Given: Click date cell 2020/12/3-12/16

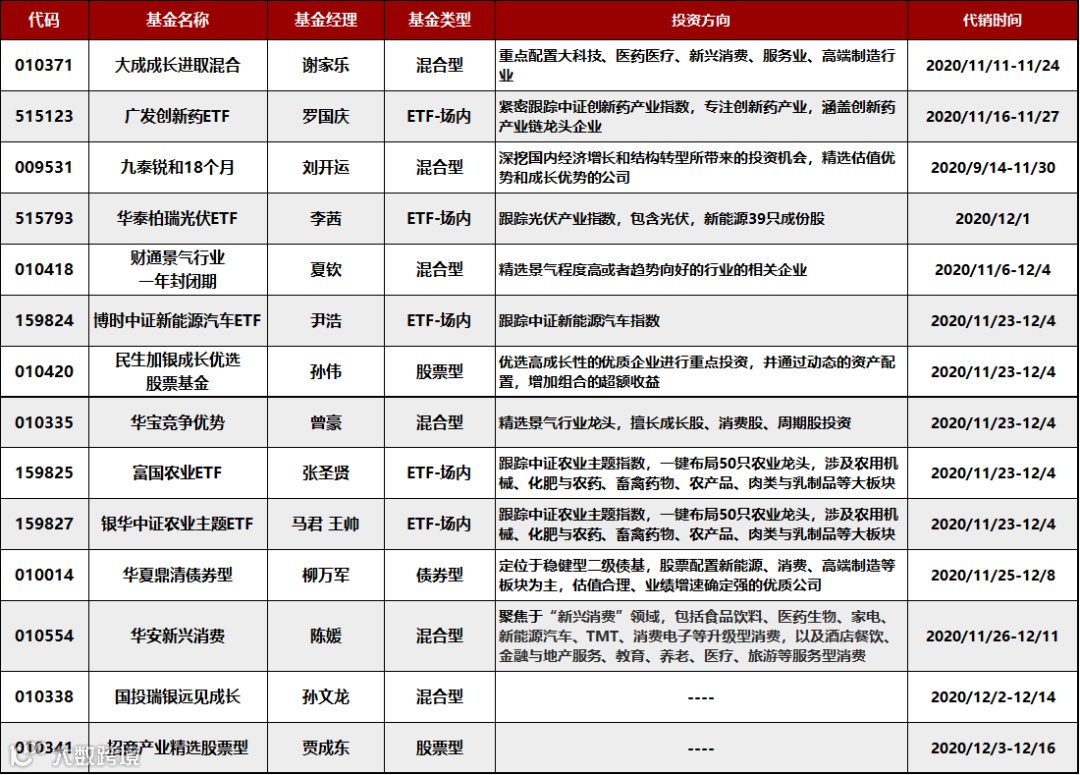Looking at the screenshot, I should point(993,747).
